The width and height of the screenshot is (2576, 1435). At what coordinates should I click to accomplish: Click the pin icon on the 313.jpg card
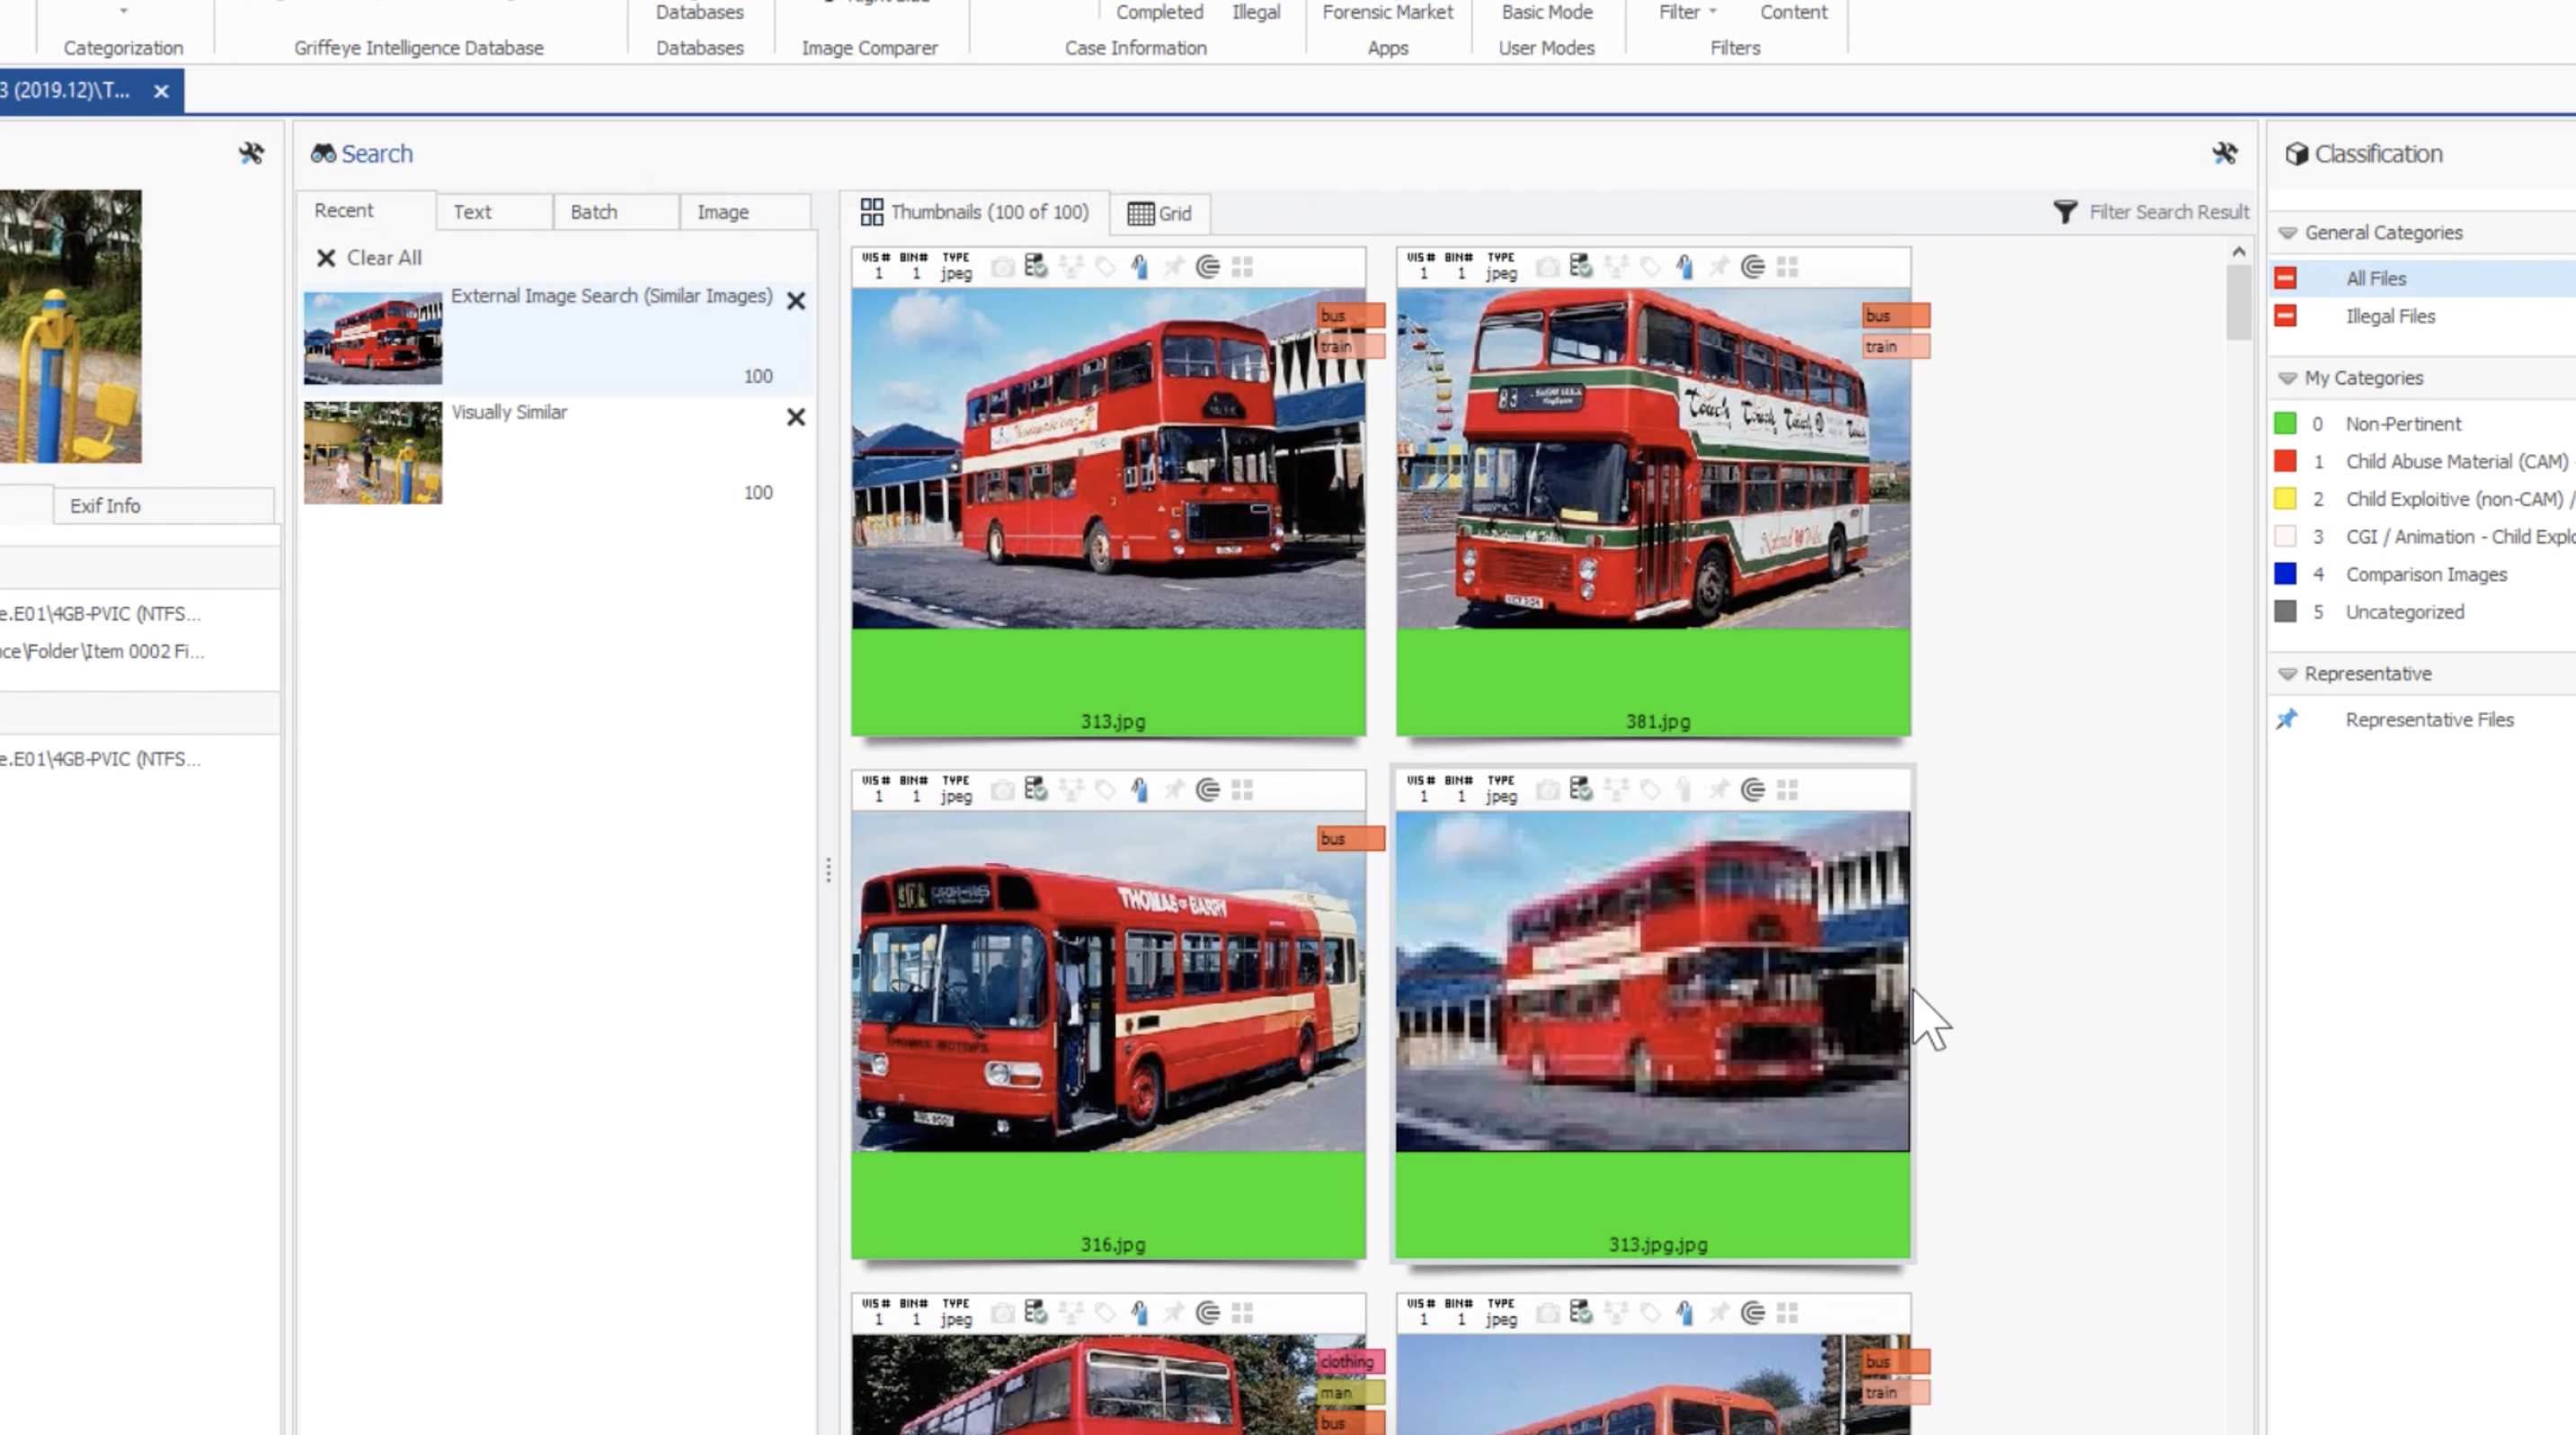[x=1174, y=267]
